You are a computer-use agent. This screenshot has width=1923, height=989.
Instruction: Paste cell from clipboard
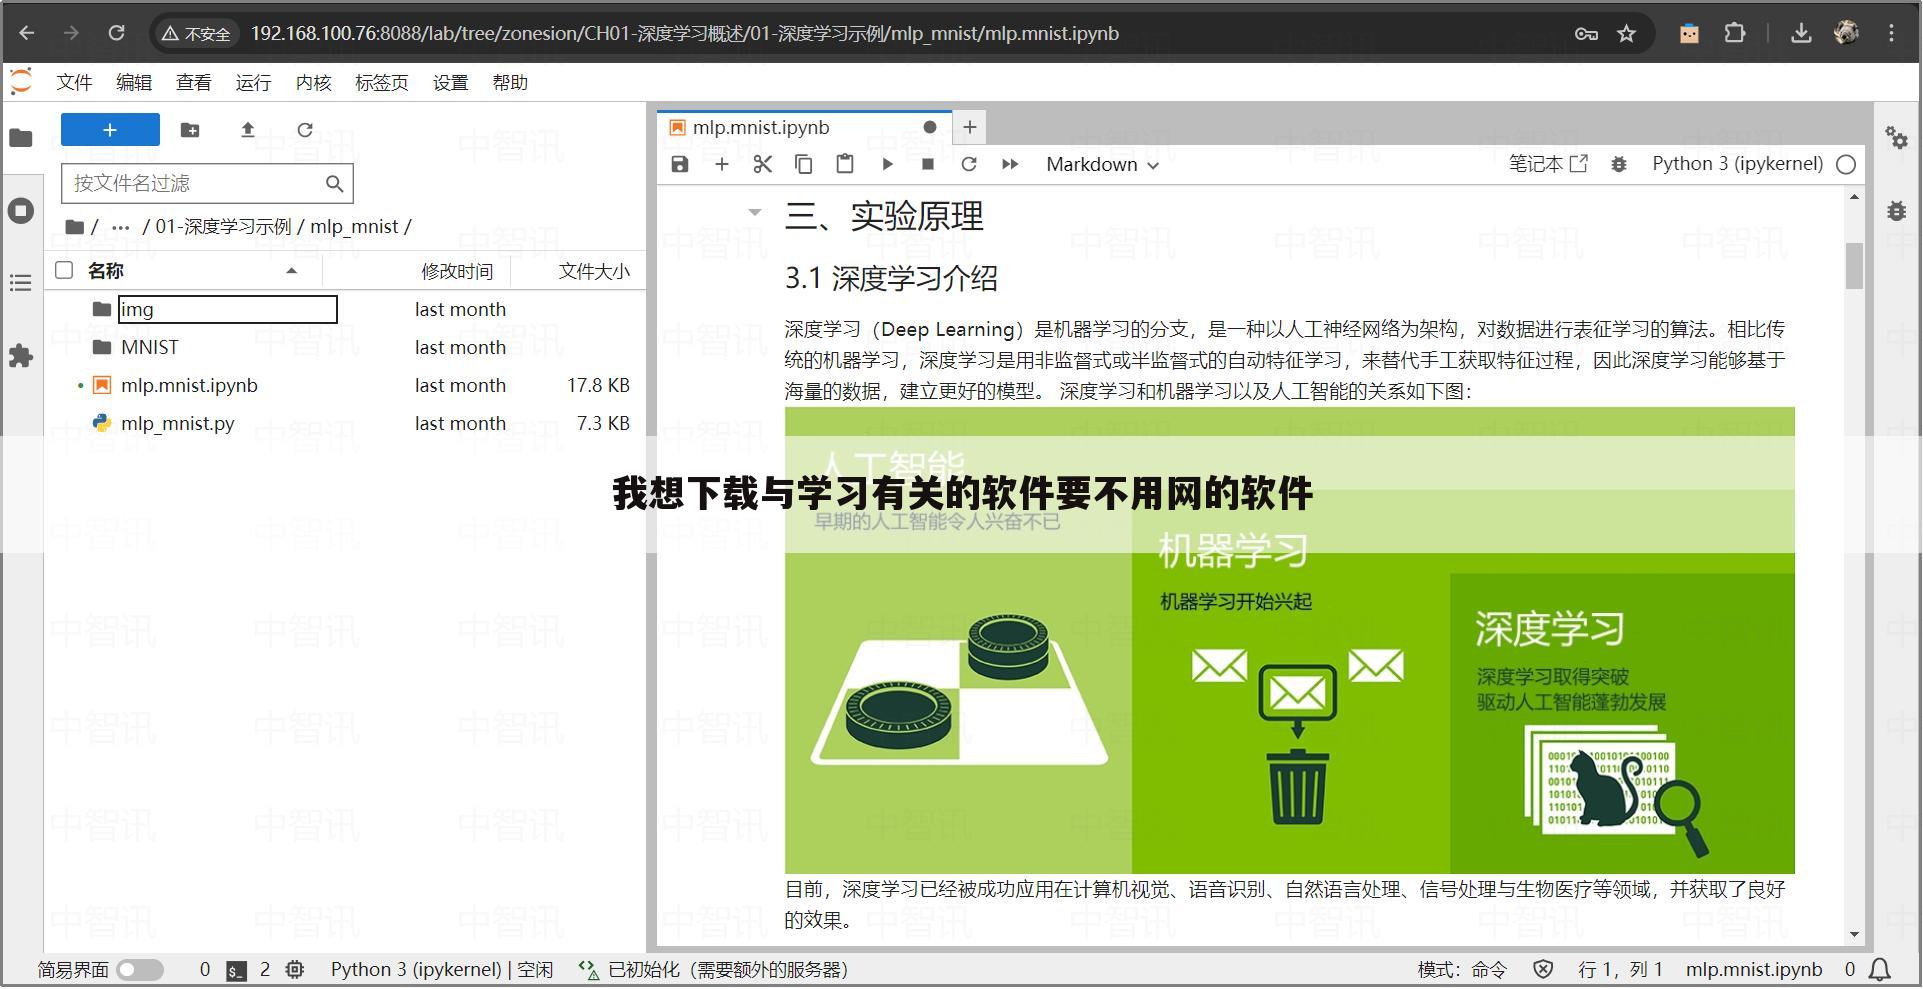coord(845,164)
